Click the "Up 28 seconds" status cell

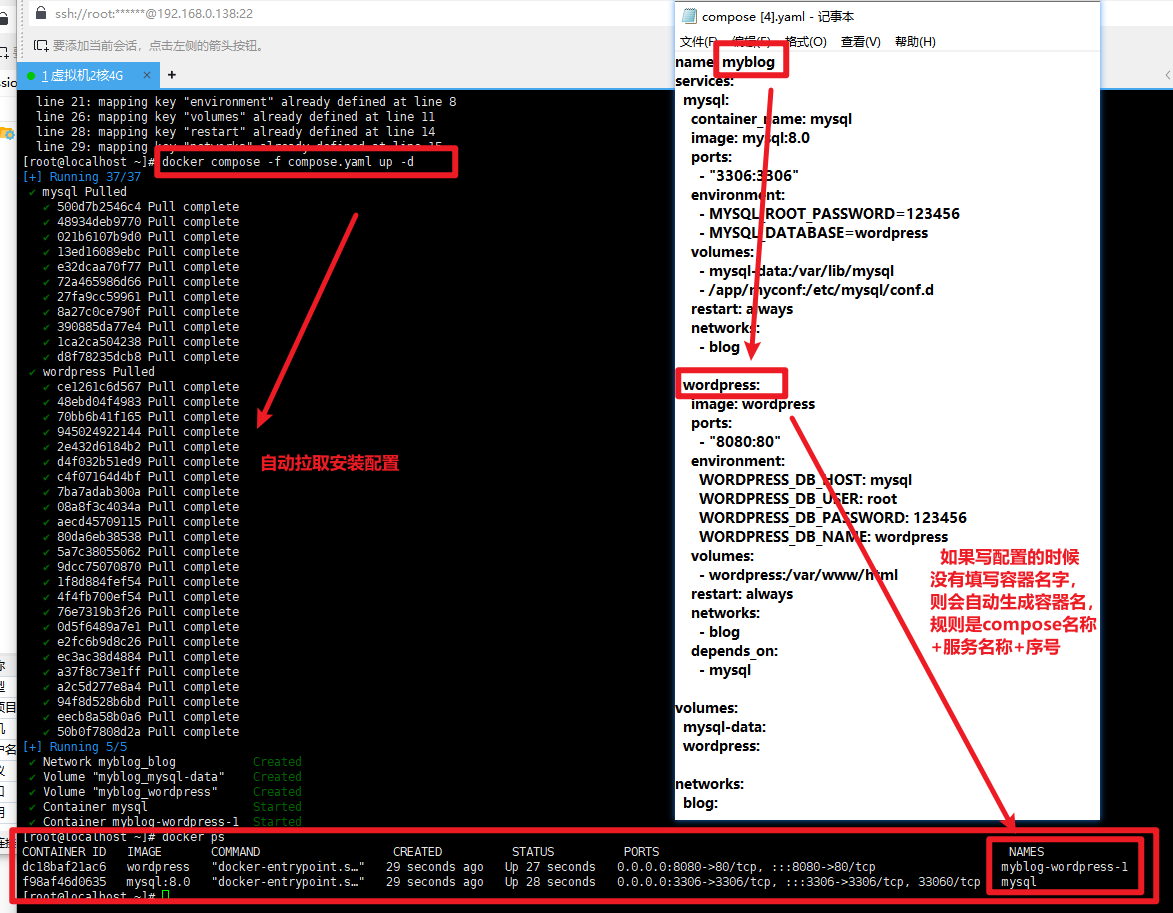click(550, 882)
